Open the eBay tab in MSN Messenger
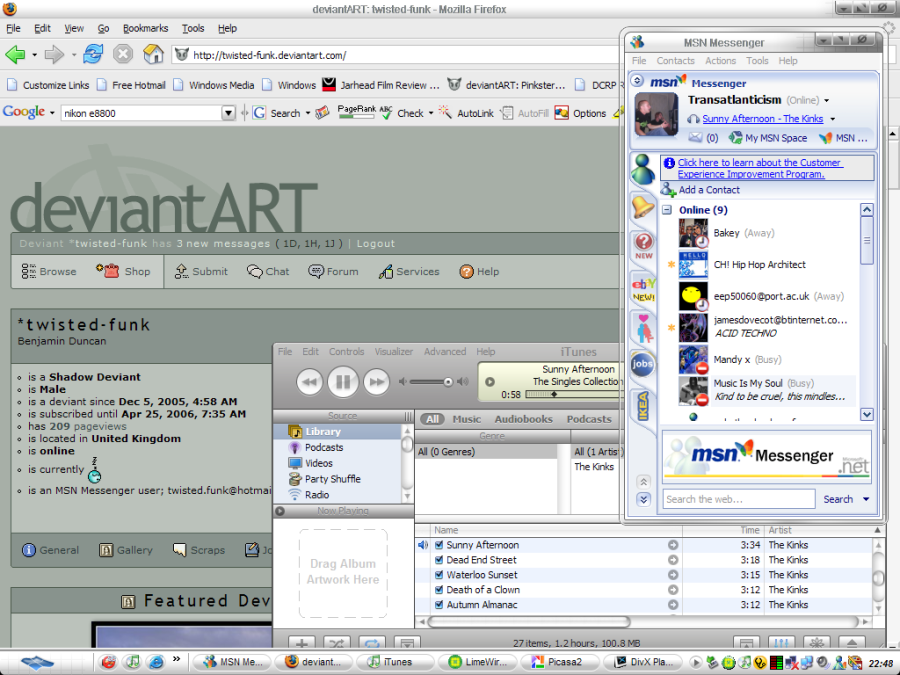 point(643,290)
